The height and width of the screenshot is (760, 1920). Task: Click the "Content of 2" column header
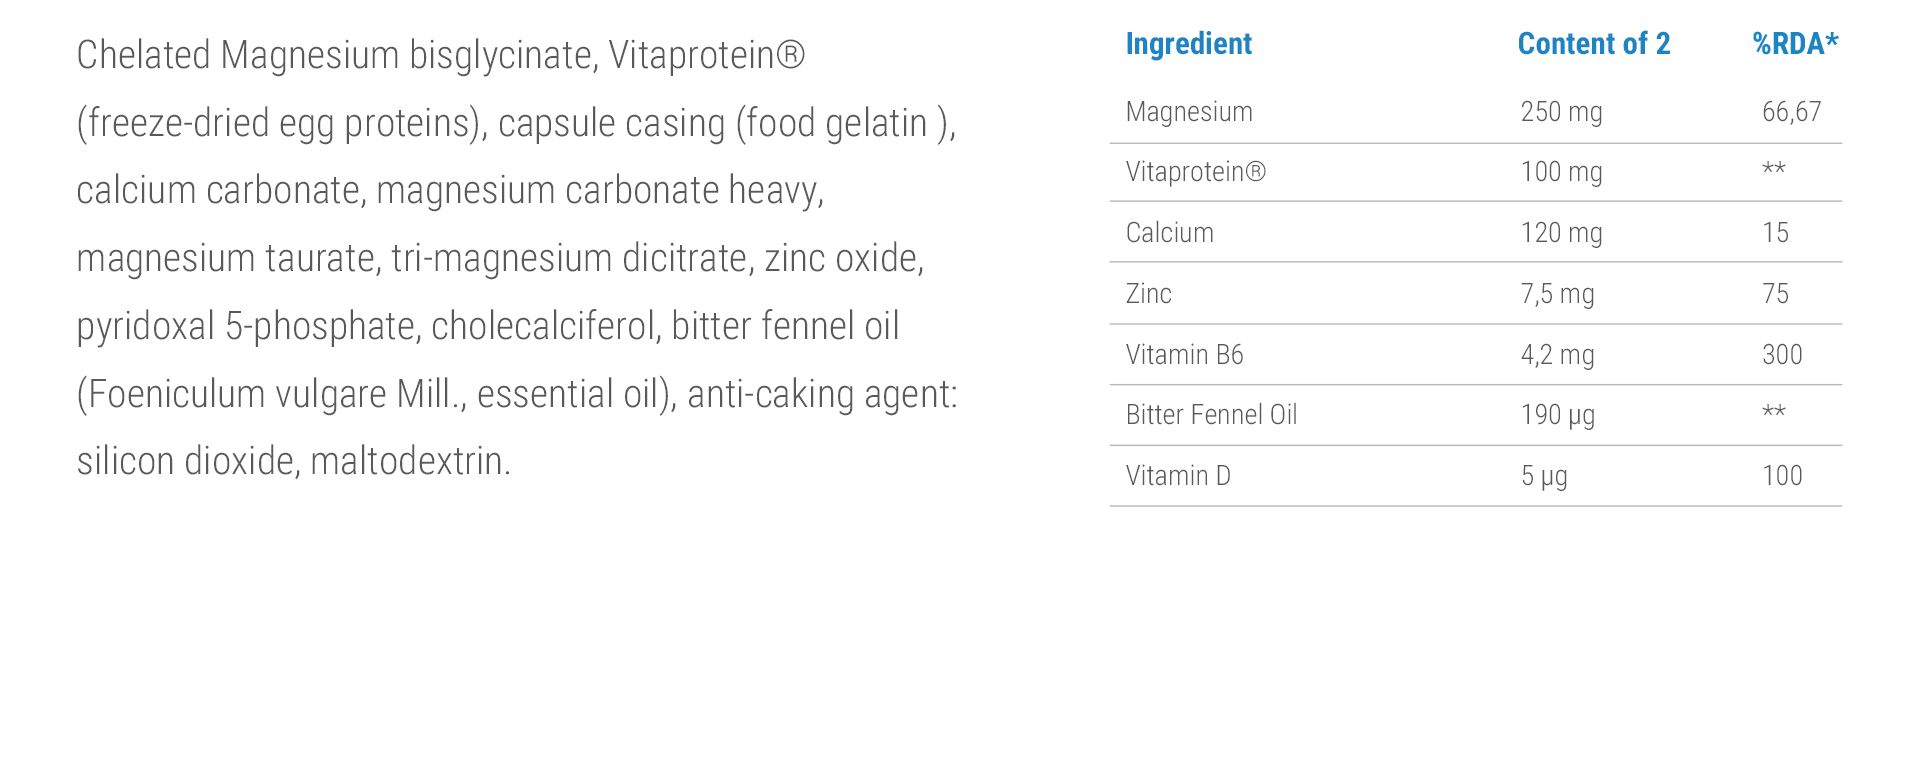(x=1593, y=44)
